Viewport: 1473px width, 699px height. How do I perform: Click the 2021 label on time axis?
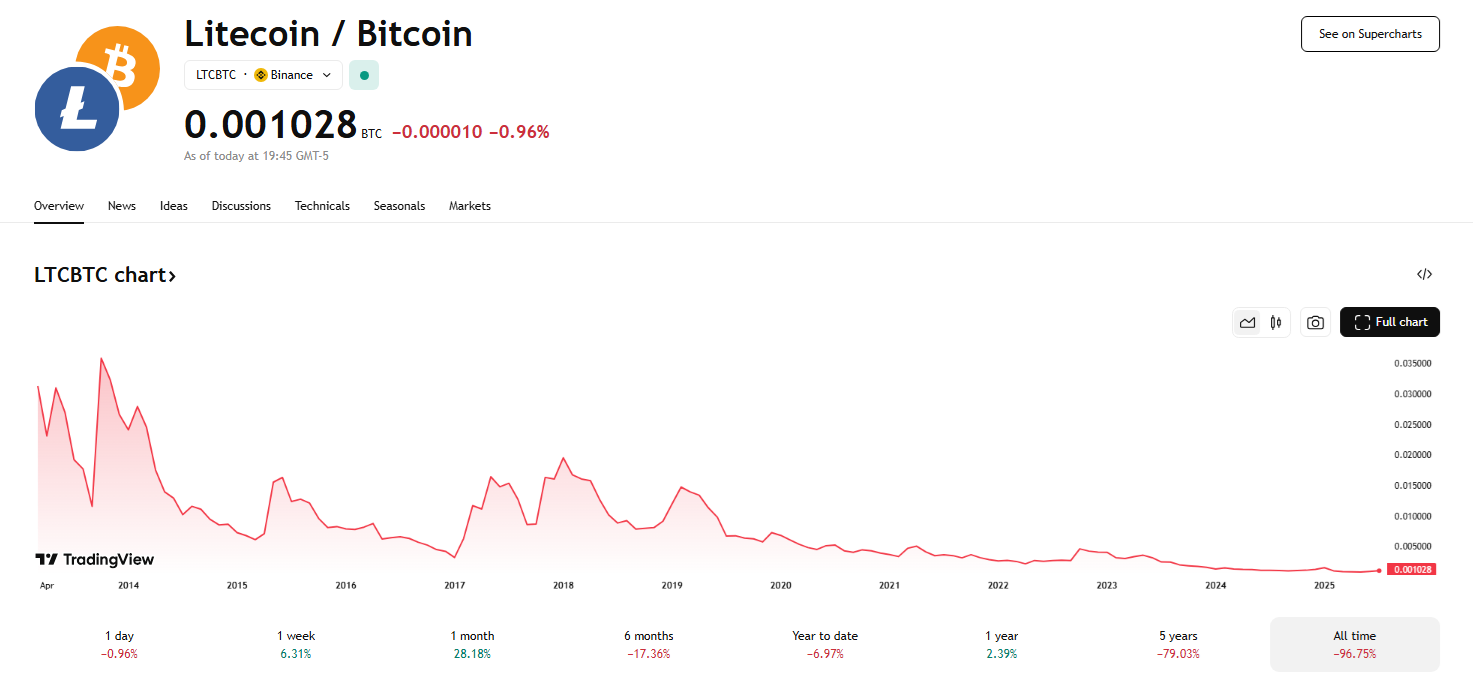click(889, 585)
